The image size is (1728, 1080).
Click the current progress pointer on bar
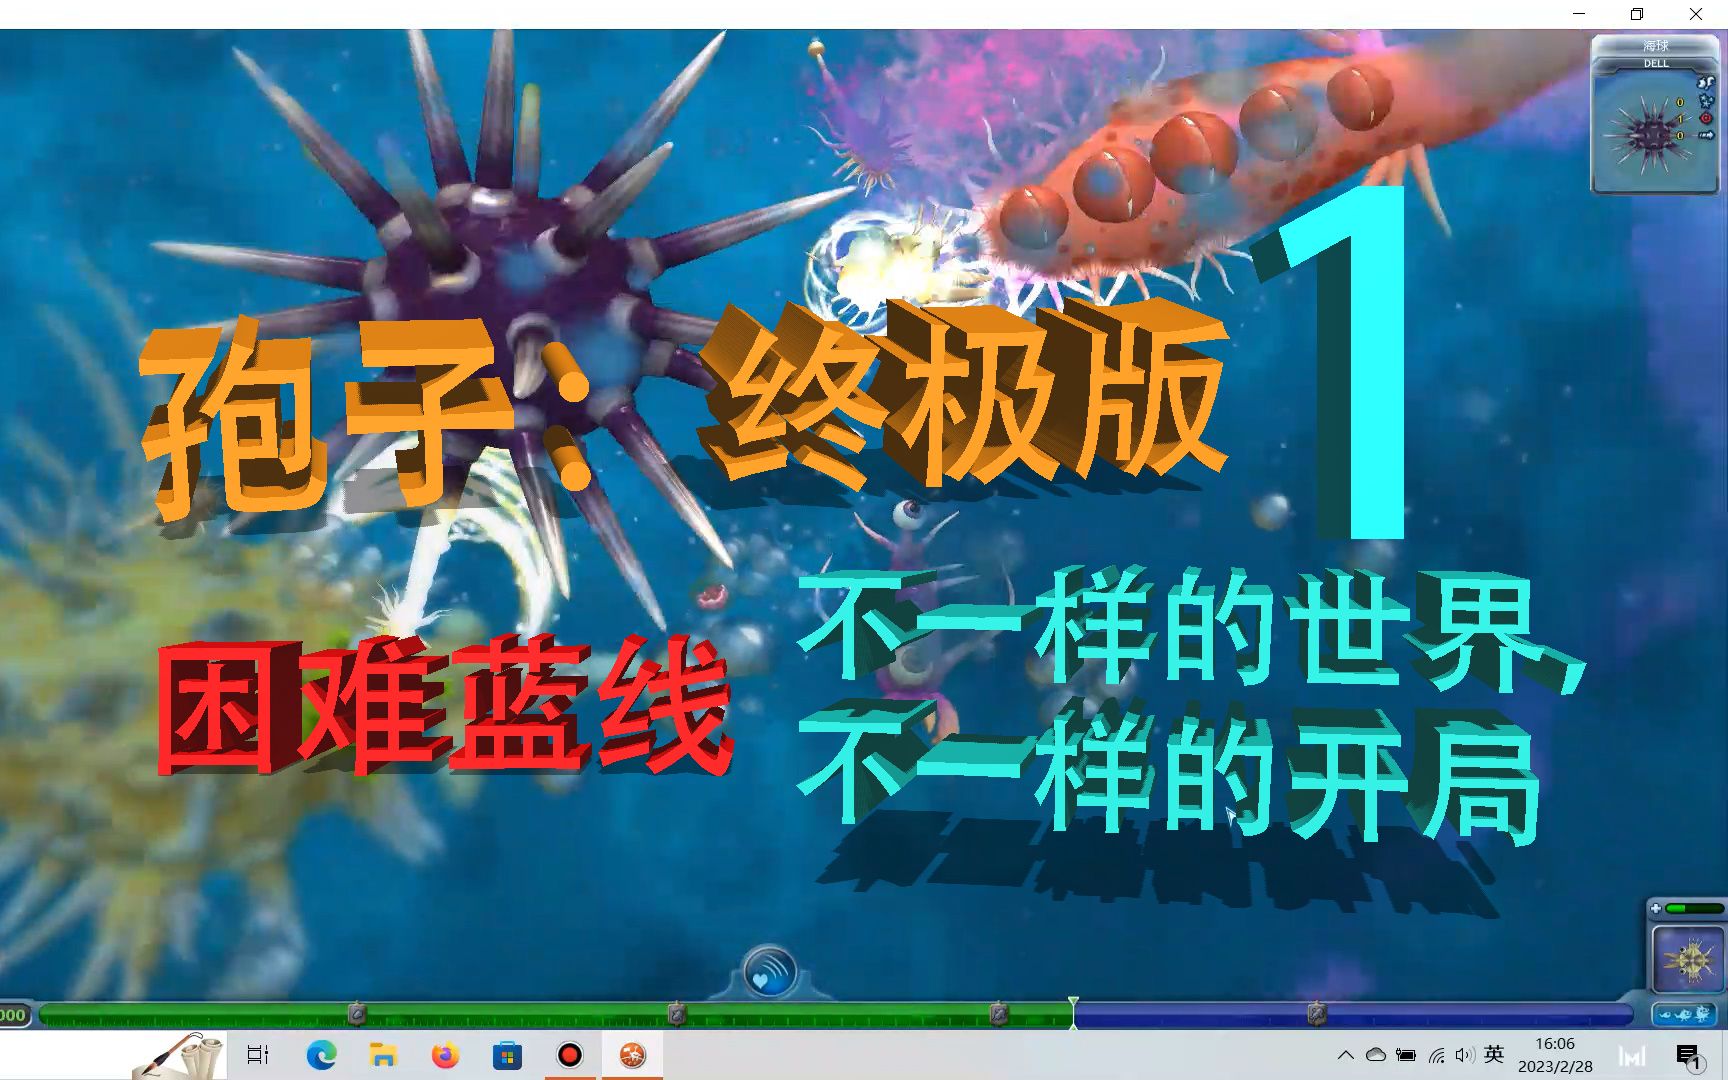(1073, 1011)
